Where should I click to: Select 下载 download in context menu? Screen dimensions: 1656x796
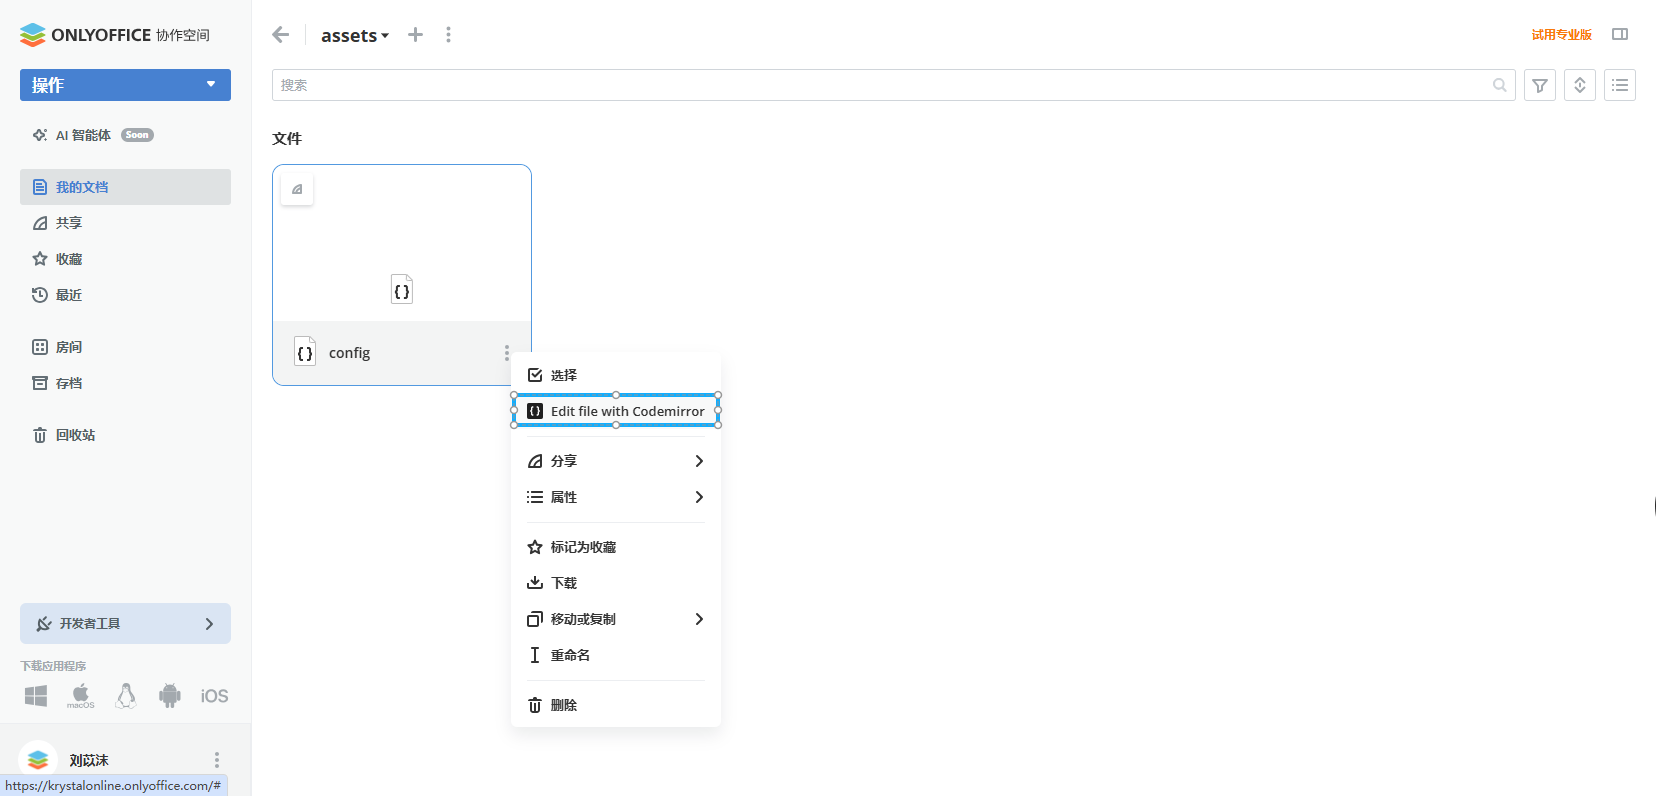616,583
